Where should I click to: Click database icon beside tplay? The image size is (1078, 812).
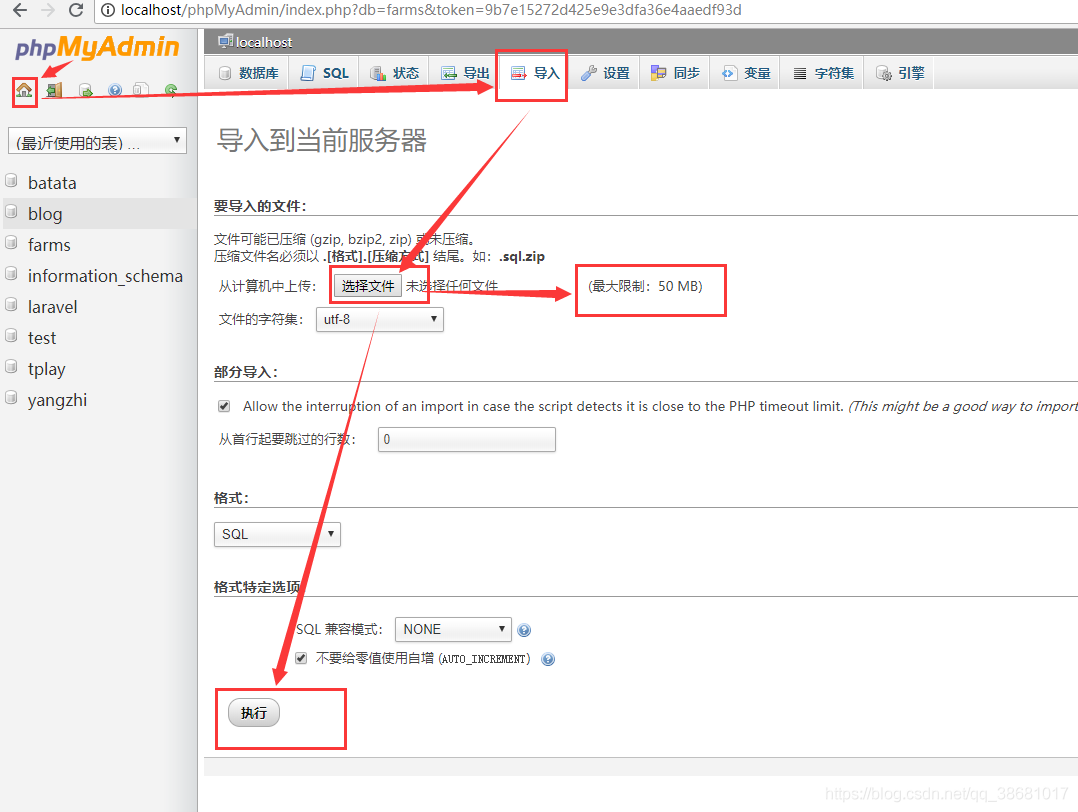(11, 366)
